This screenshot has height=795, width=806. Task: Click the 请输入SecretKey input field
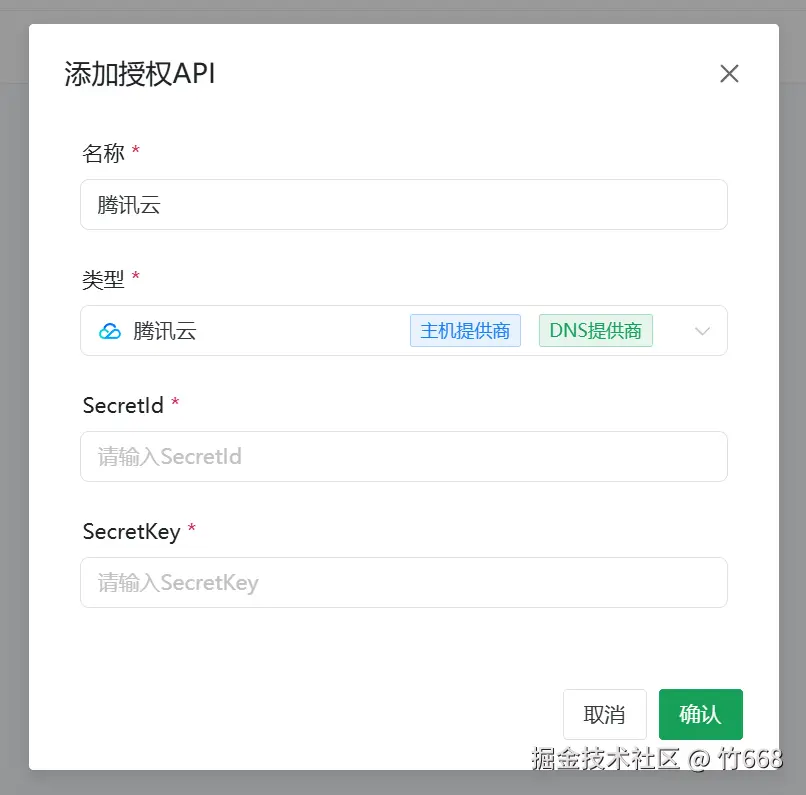click(403, 583)
